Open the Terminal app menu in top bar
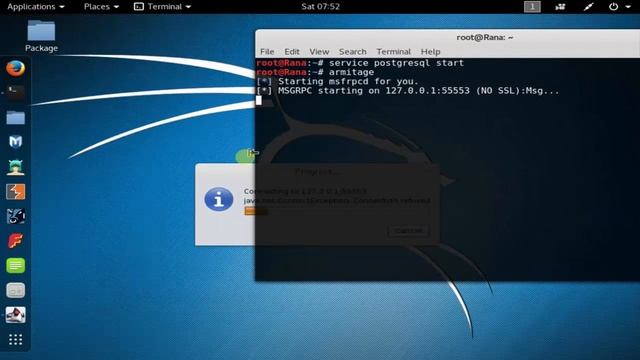640x360 pixels. click(162, 7)
